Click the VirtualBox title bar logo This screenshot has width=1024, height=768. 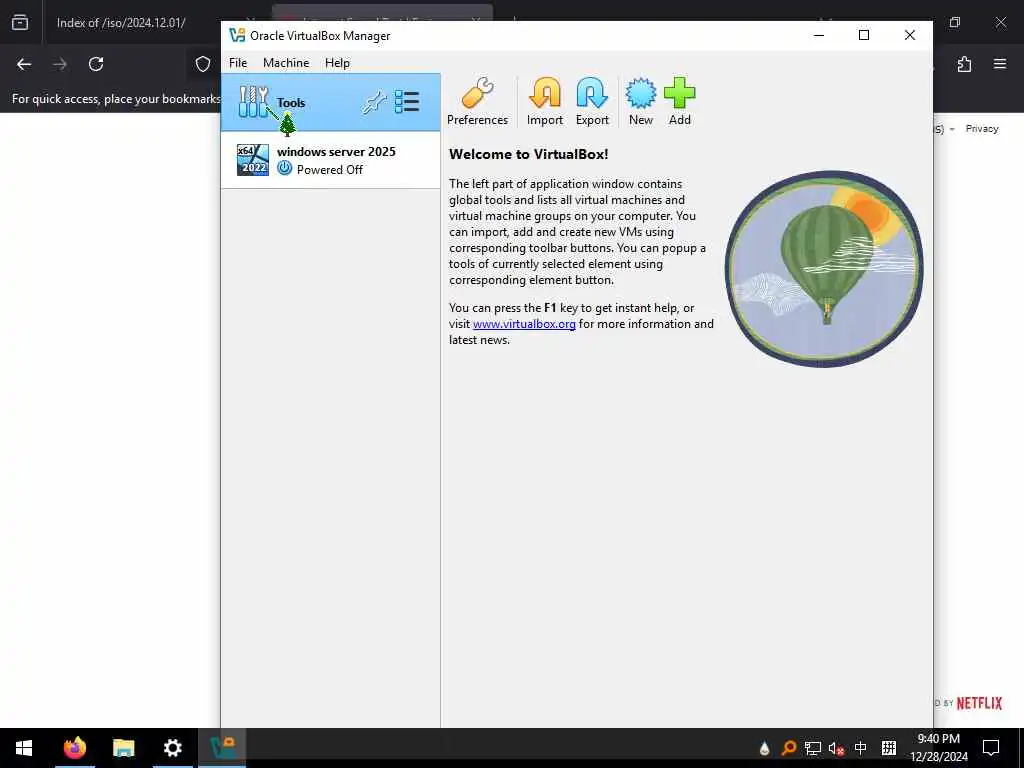coord(237,35)
